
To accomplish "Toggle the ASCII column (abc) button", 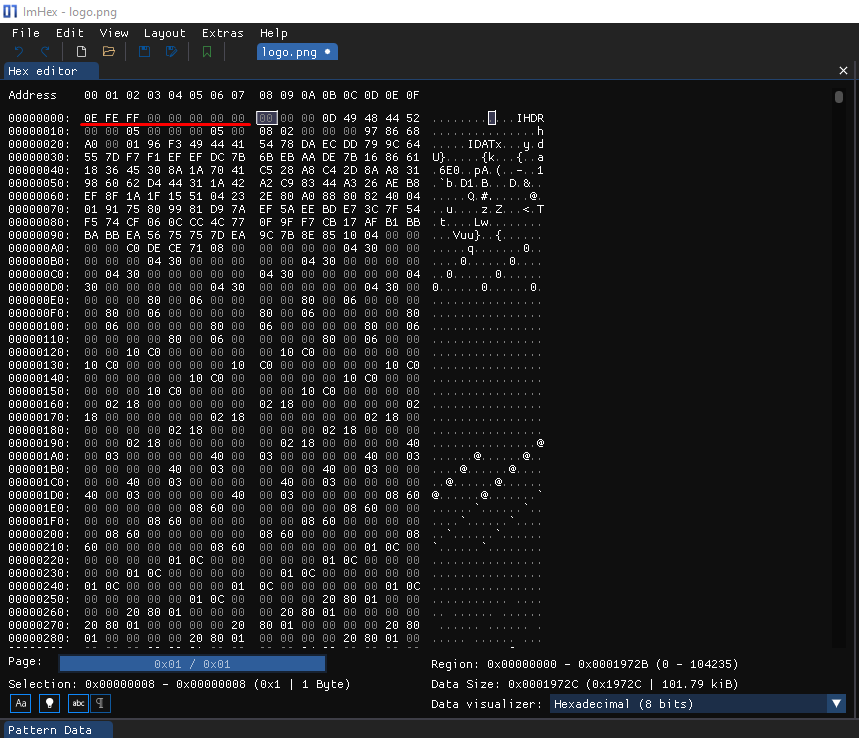I will 78,703.
